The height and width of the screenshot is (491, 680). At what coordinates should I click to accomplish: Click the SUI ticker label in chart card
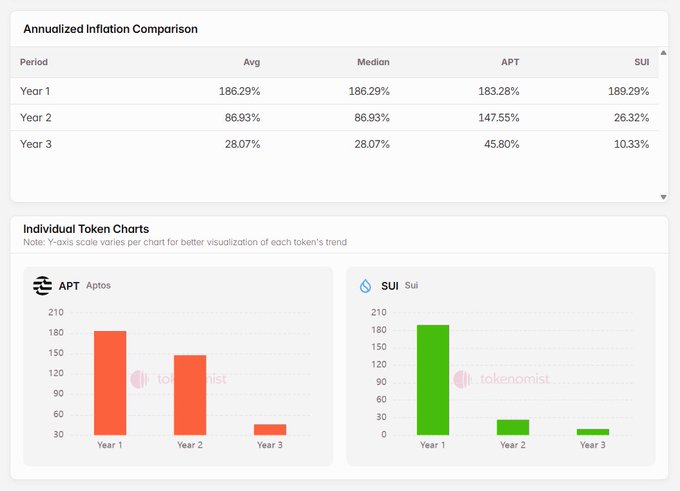[x=390, y=286]
